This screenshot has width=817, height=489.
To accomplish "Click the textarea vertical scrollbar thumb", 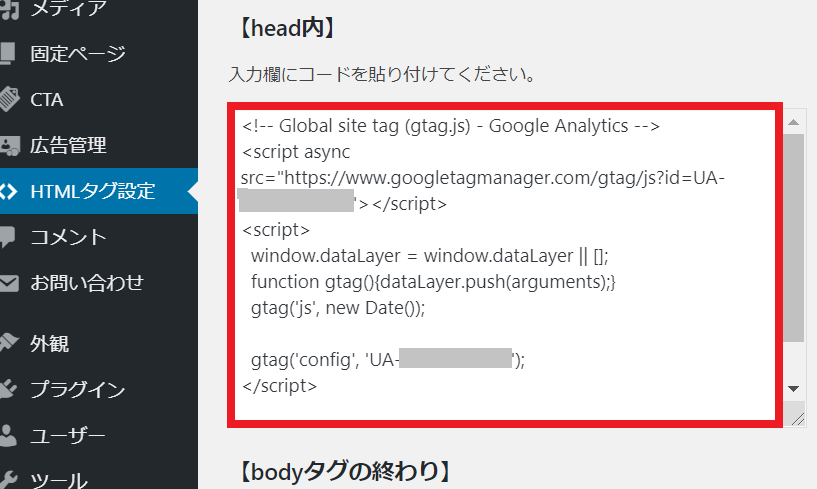I will click(794, 238).
